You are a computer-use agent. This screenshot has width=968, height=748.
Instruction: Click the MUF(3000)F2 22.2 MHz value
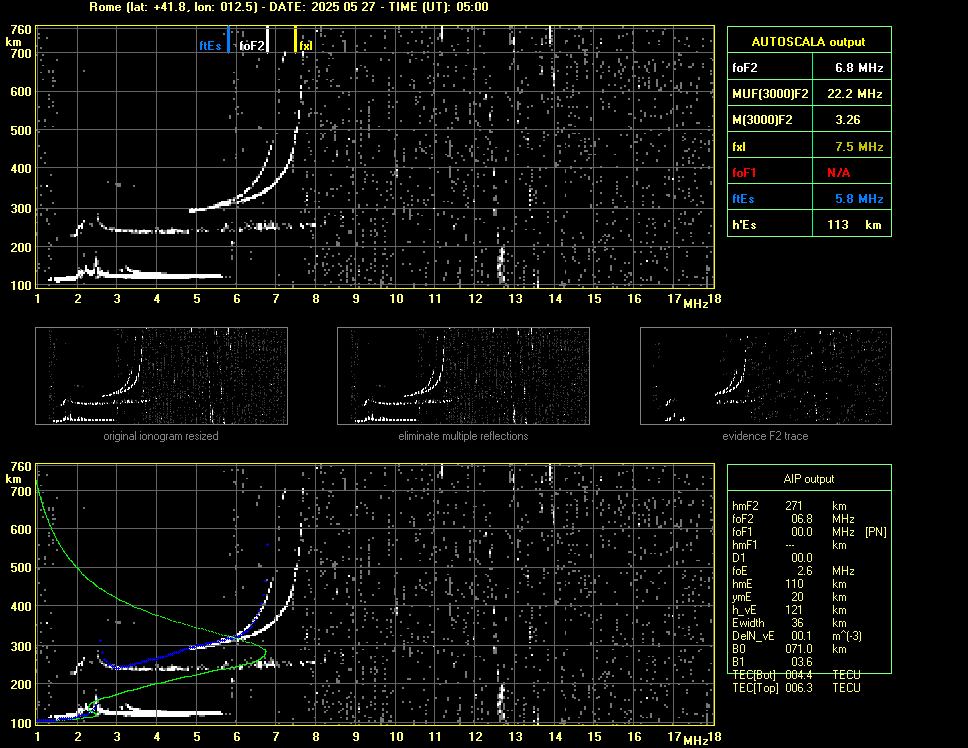click(x=854, y=94)
